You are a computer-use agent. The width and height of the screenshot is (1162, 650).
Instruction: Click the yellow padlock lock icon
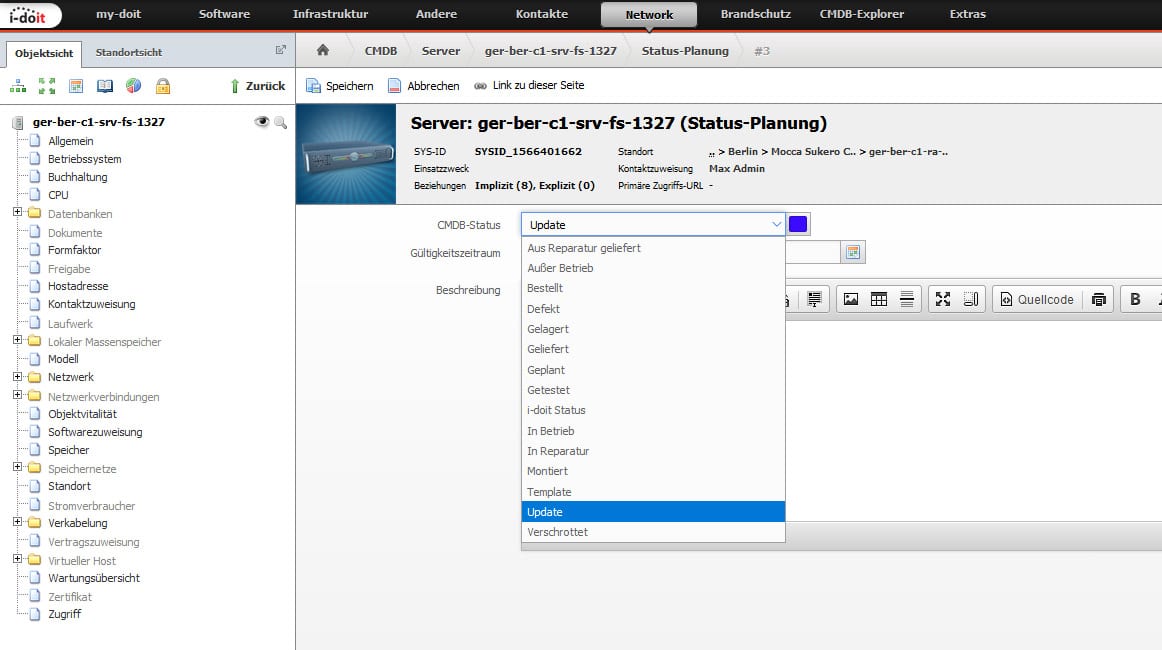click(162, 86)
